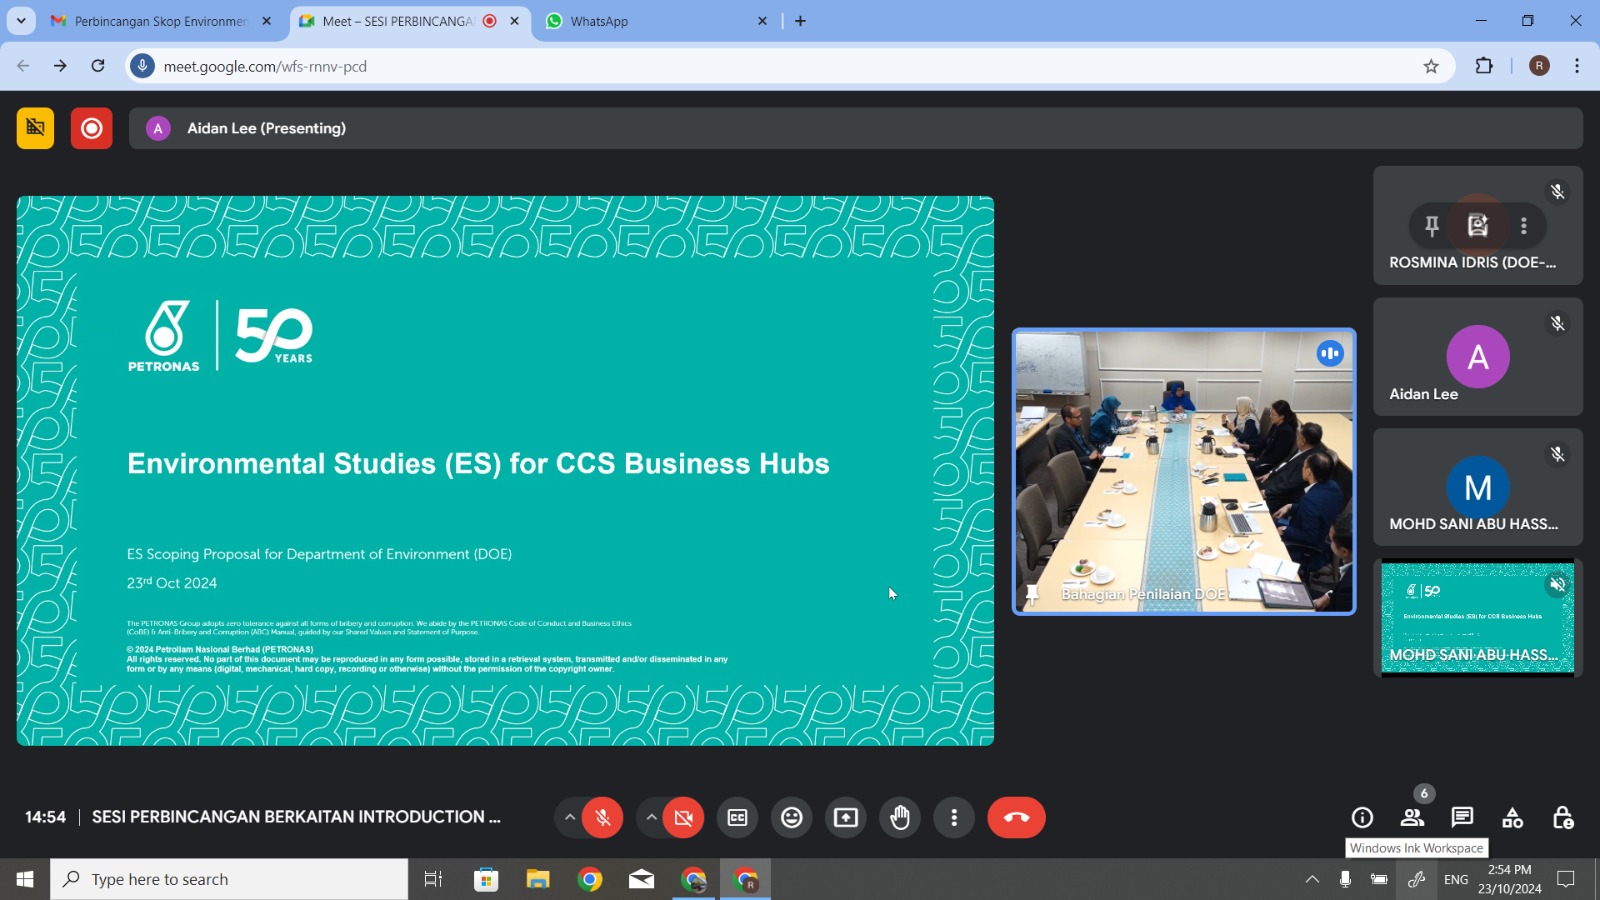
Task: Click the Present now screen share icon
Action: point(846,818)
